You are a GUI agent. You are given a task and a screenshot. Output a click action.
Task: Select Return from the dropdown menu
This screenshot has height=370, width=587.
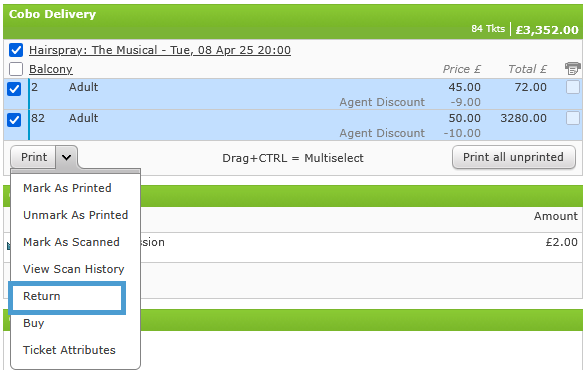(67, 297)
